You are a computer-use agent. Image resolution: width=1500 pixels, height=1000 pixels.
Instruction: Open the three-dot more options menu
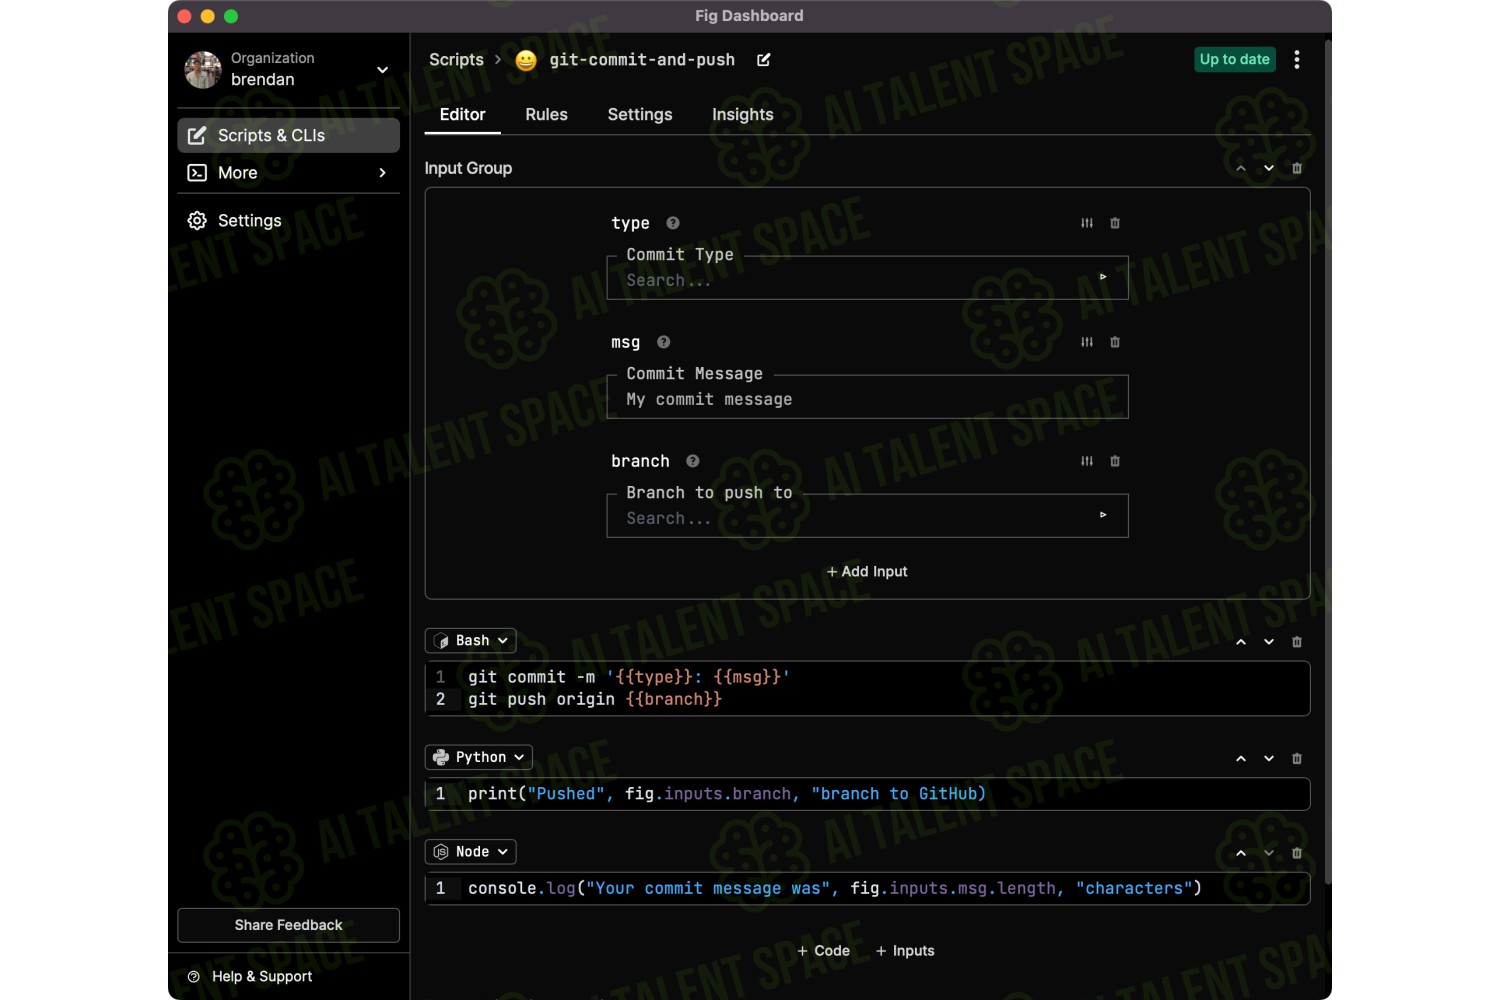pyautogui.click(x=1297, y=60)
